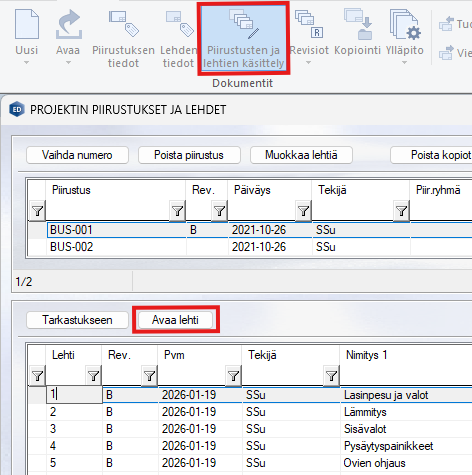Click the Vie export icon

tap(447, 53)
